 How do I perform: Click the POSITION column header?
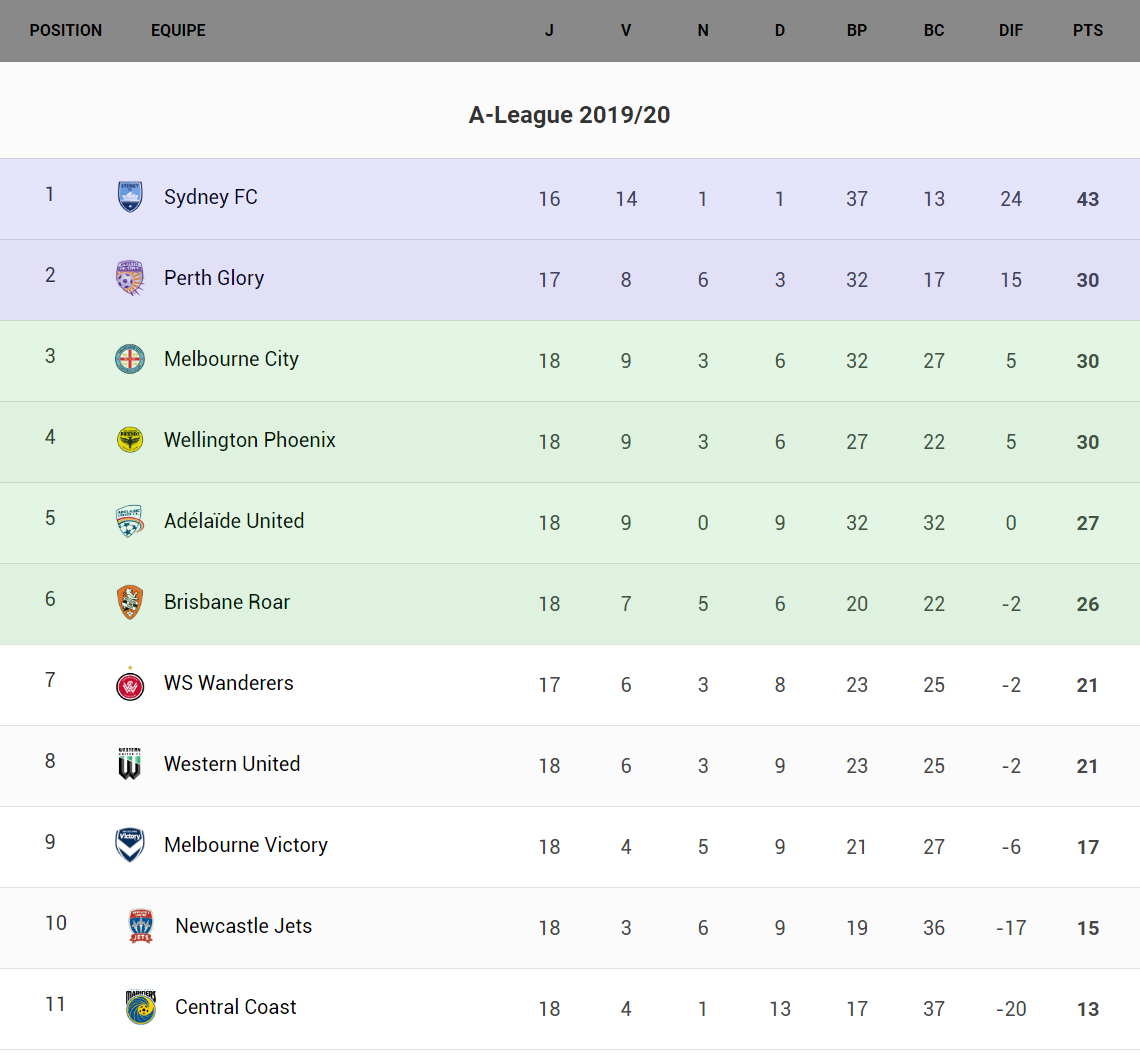[x=66, y=30]
